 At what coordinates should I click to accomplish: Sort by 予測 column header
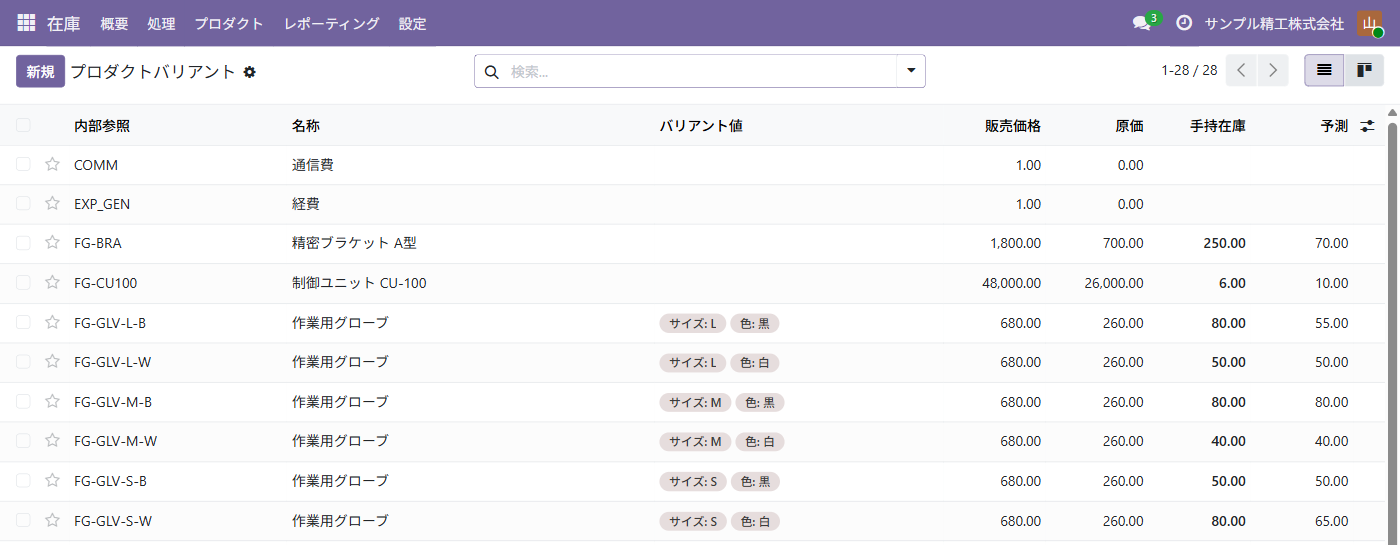(x=1334, y=126)
